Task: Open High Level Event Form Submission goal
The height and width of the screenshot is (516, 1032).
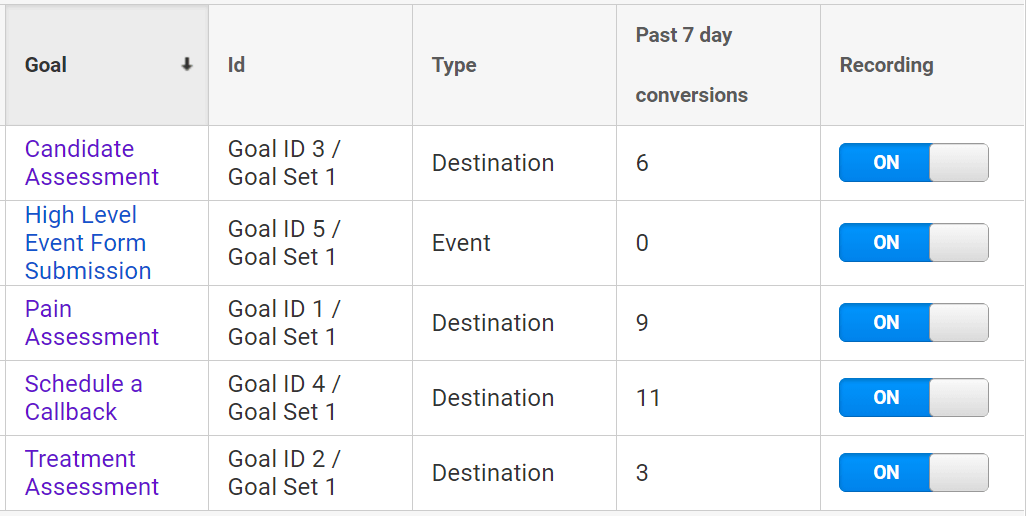Action: click(x=88, y=243)
